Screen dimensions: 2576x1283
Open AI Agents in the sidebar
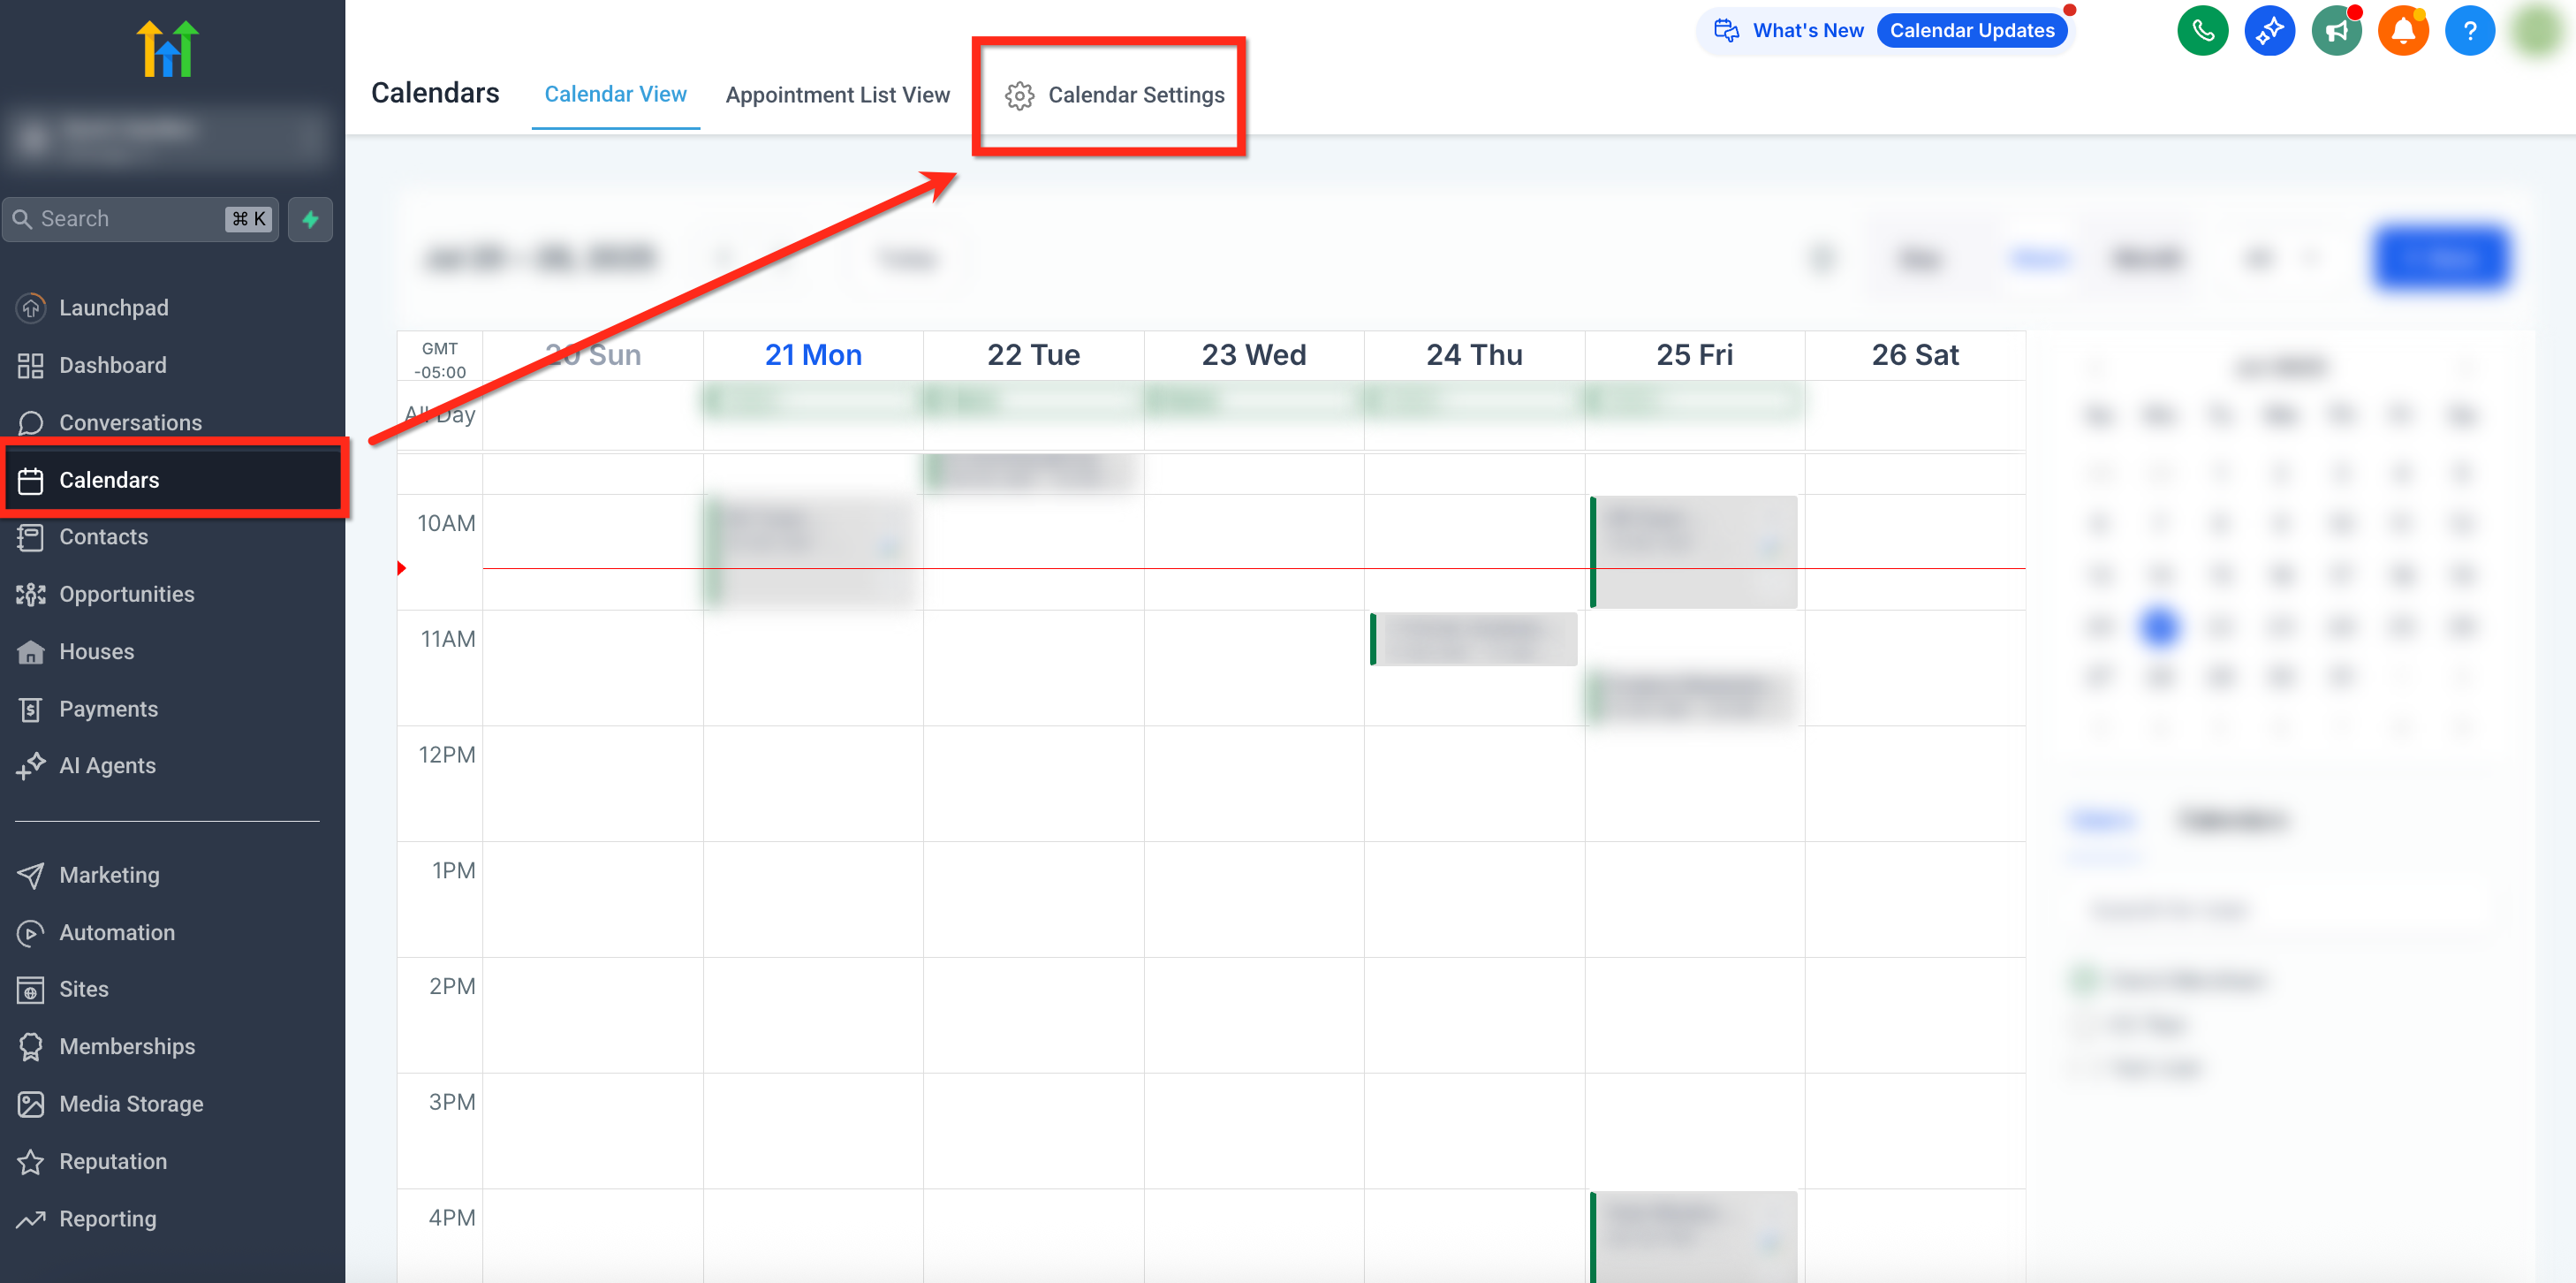click(x=107, y=765)
